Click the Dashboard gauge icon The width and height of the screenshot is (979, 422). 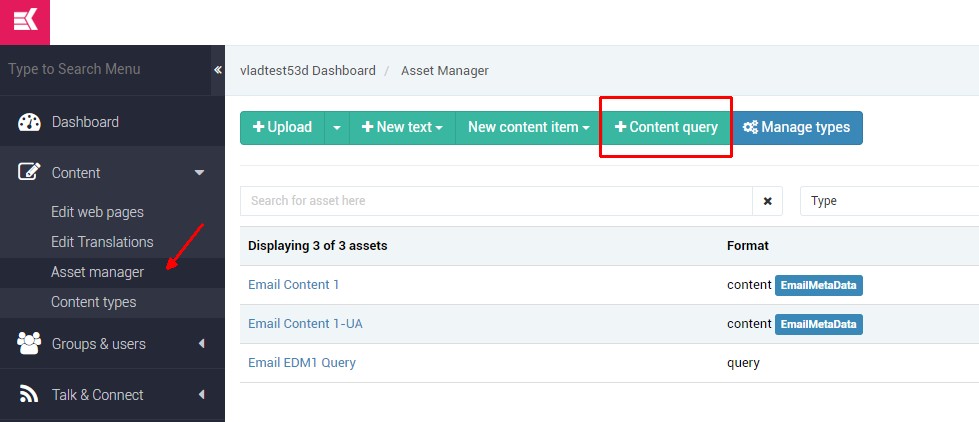(29, 122)
